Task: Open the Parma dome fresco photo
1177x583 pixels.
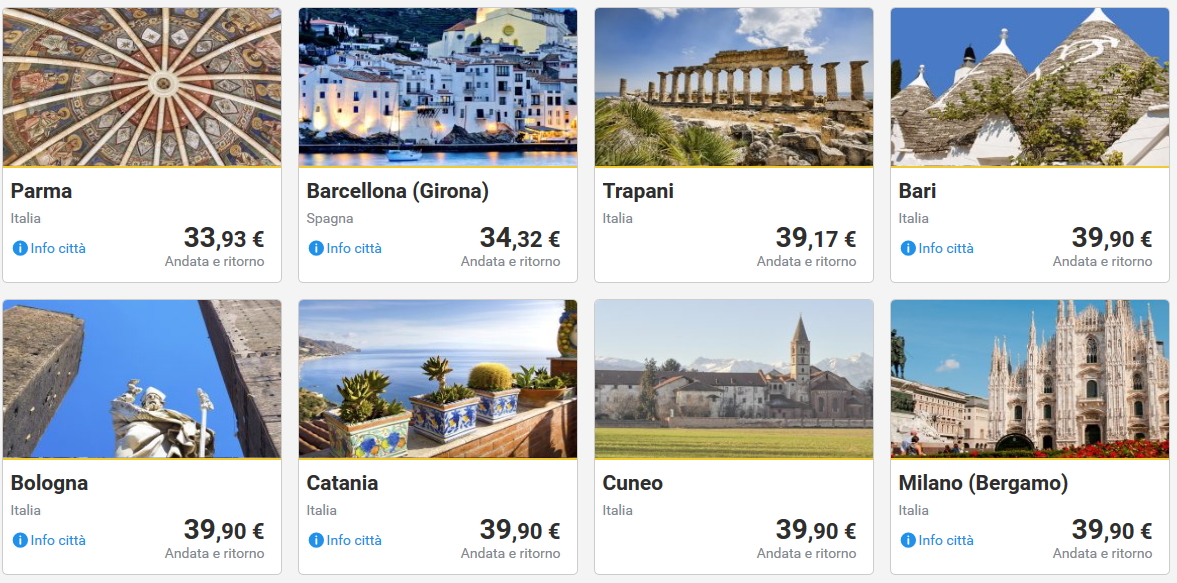Action: [x=142, y=87]
